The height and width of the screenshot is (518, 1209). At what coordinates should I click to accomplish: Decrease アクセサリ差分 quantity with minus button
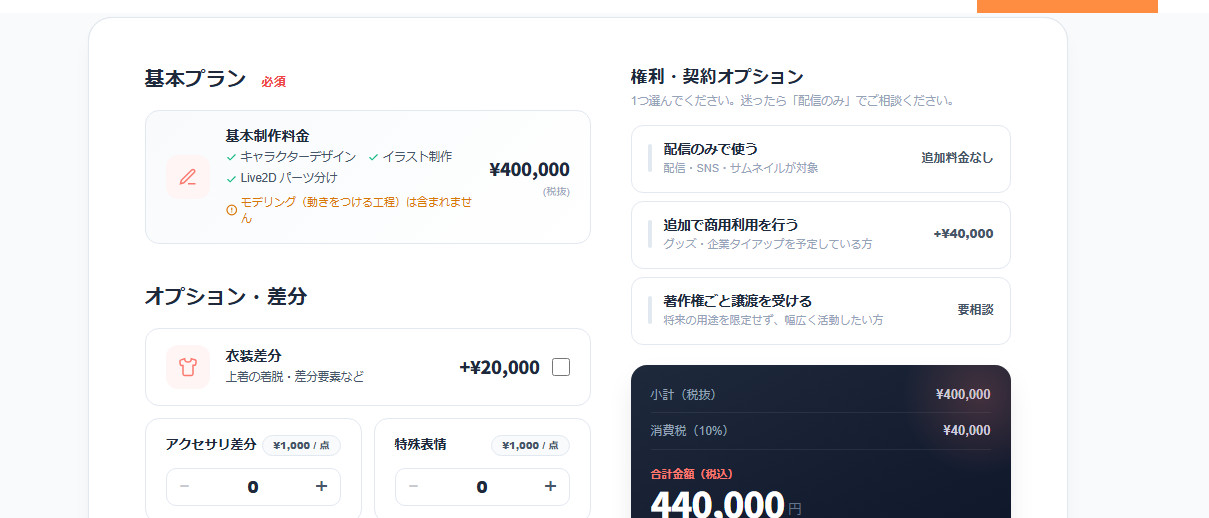coord(185,487)
